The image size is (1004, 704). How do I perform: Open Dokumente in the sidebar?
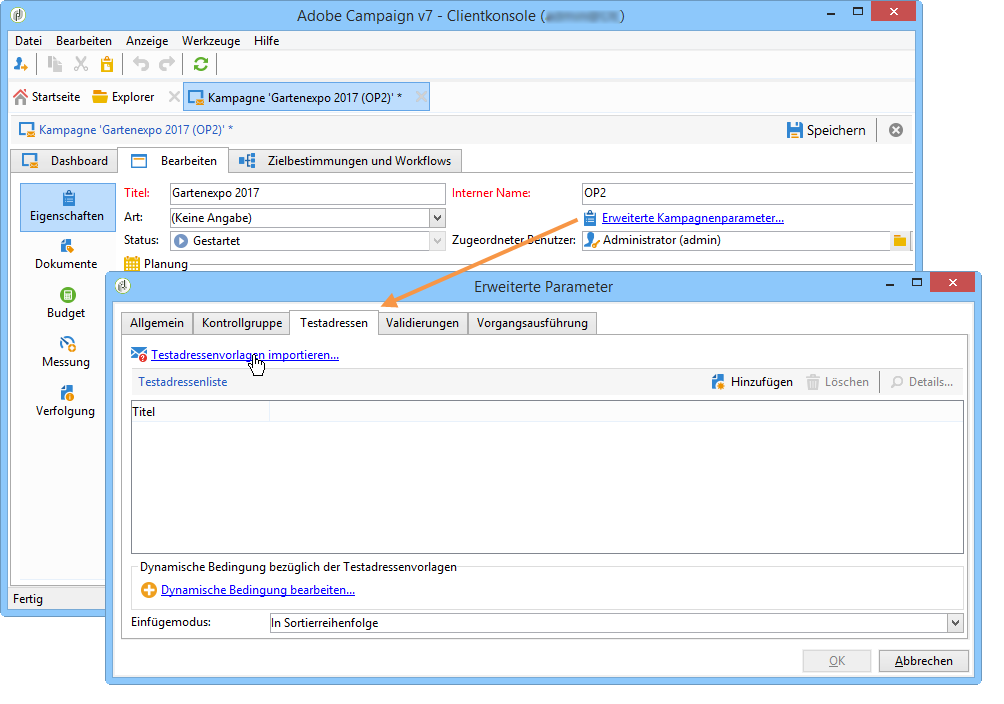[x=66, y=254]
